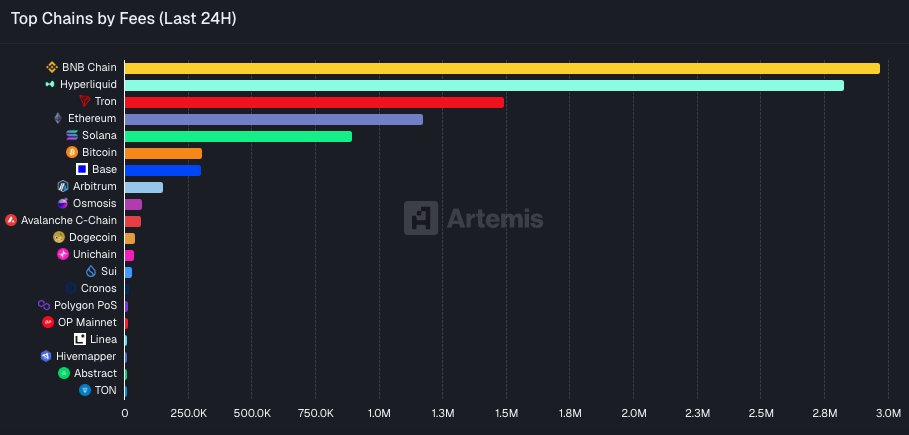
Task: Click the Base square icon
Action: [x=82, y=169]
